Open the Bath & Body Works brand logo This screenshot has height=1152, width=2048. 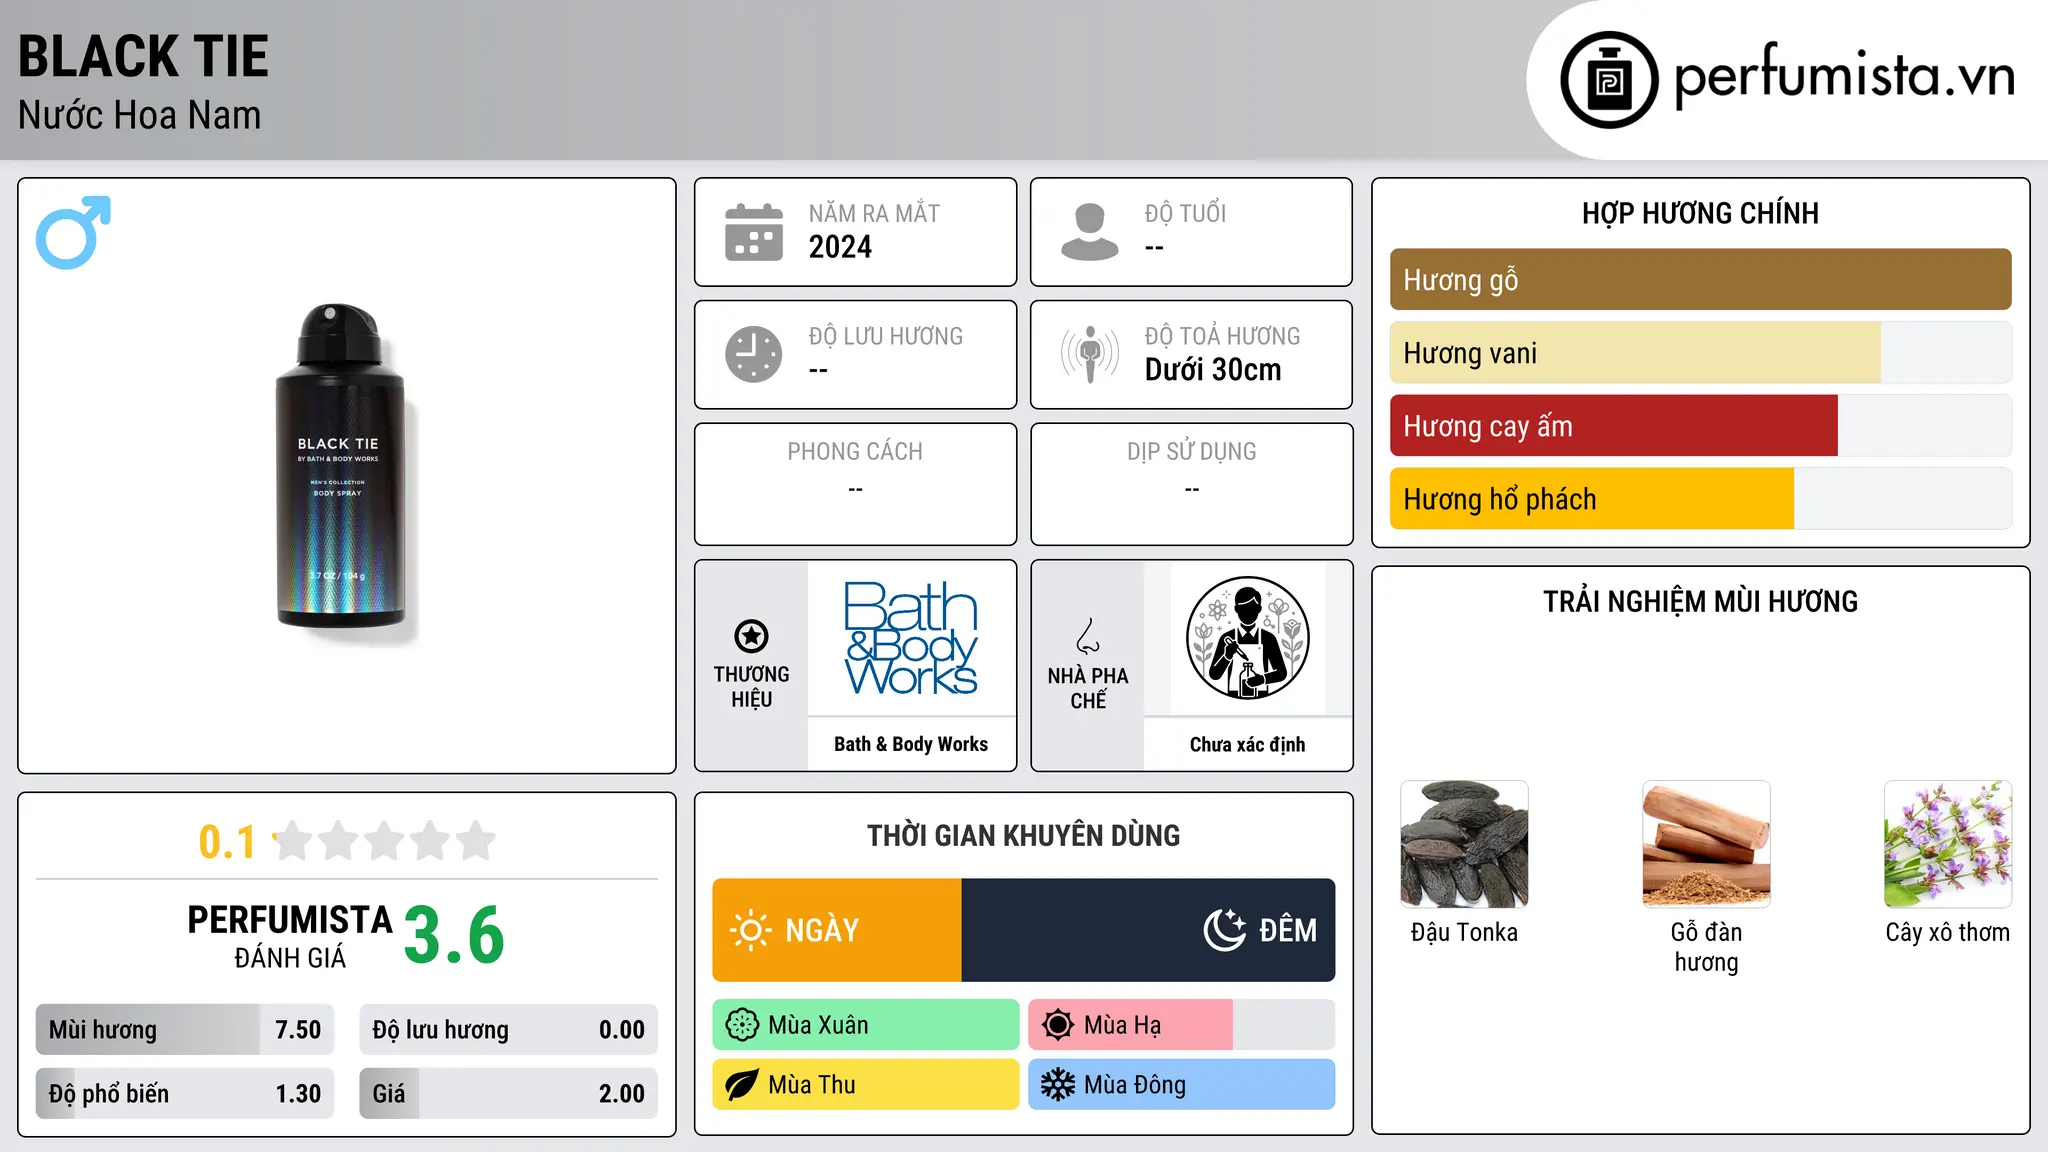(911, 638)
